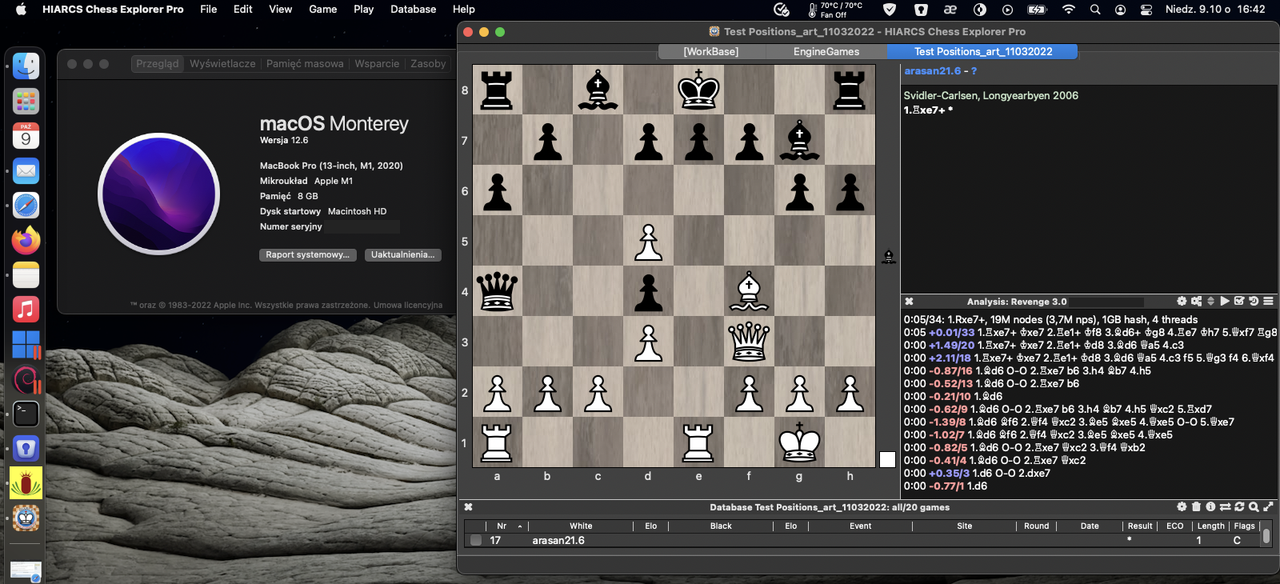The image size is (1280, 584).
Task: Switch to the [WorkBase] tab
Action: coord(710,51)
